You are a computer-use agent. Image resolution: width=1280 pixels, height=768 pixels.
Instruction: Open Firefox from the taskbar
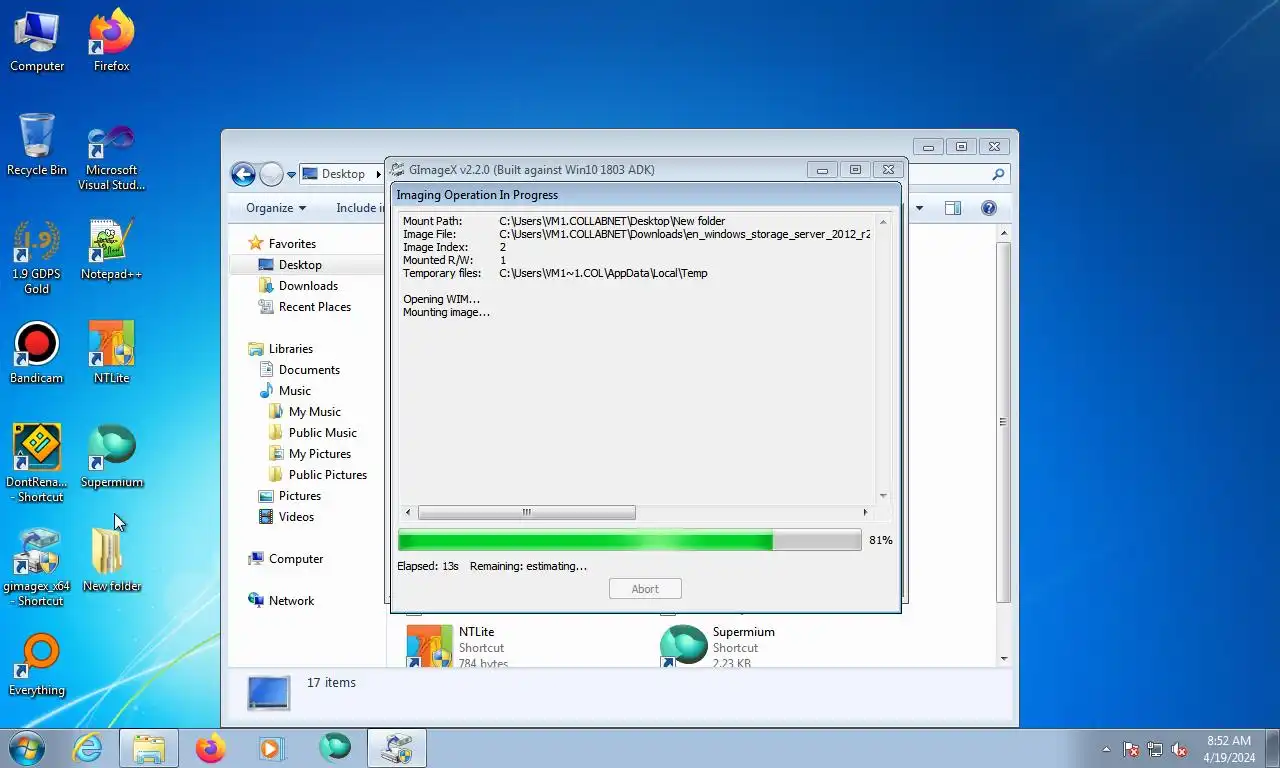coord(211,748)
